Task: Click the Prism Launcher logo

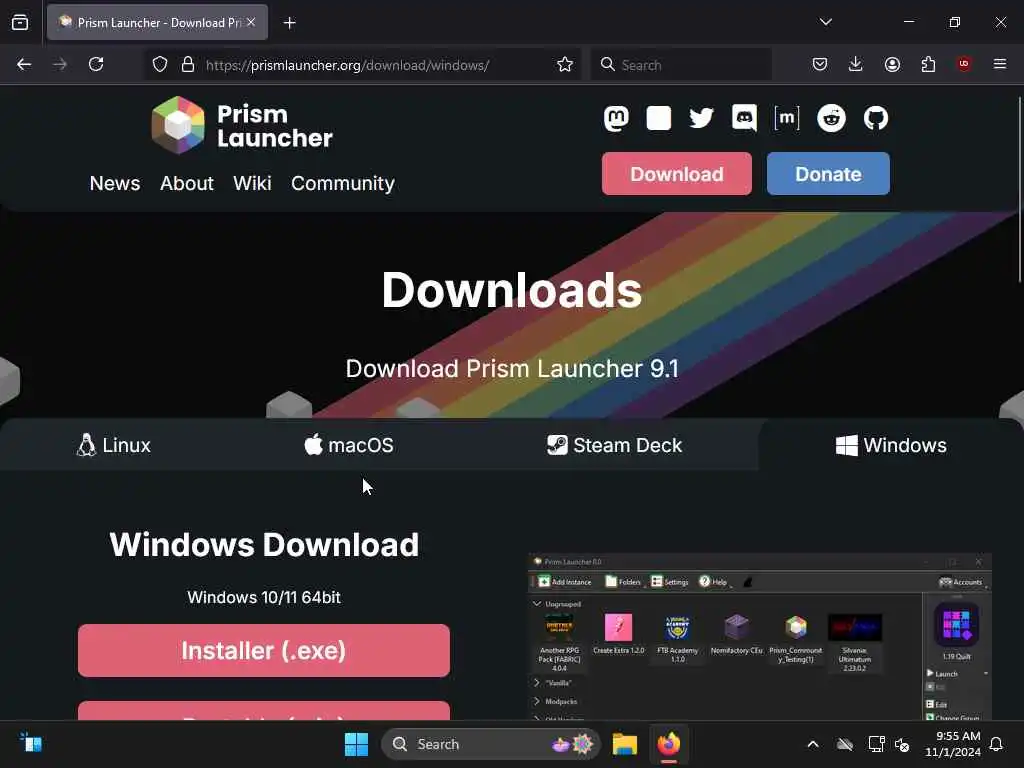Action: coord(242,125)
